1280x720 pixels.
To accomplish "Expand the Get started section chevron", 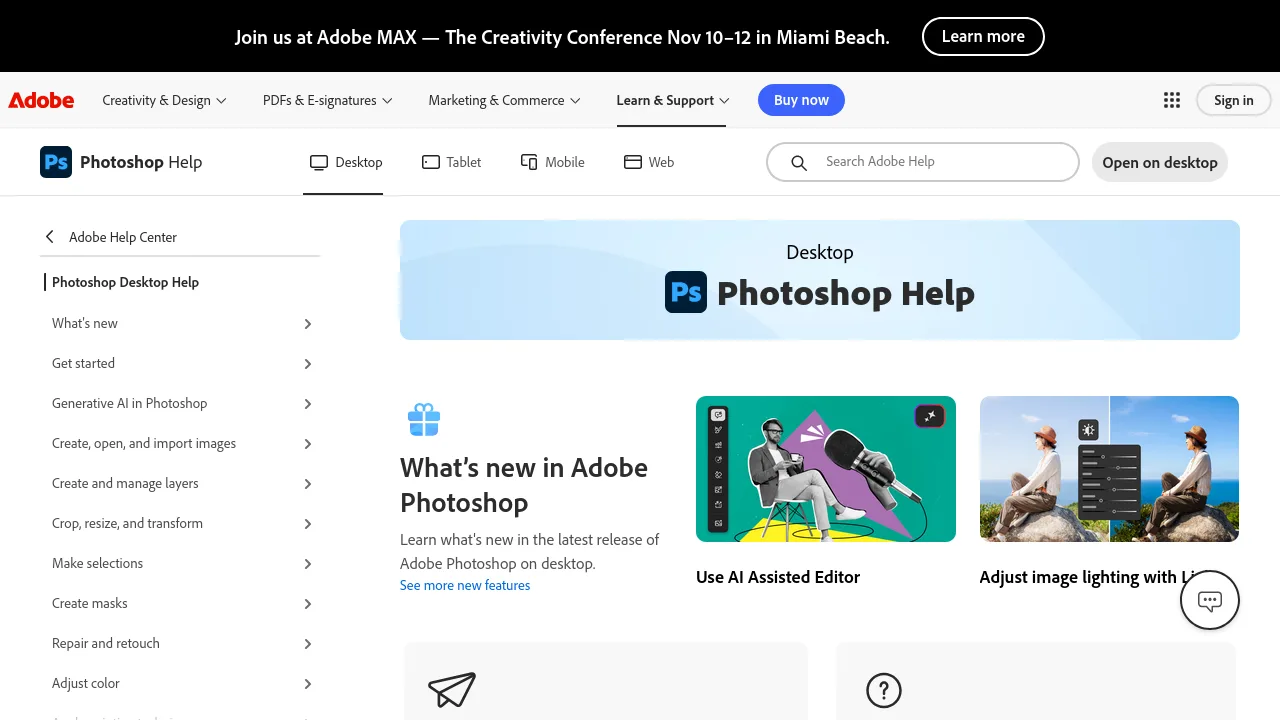I will pyautogui.click(x=308, y=364).
